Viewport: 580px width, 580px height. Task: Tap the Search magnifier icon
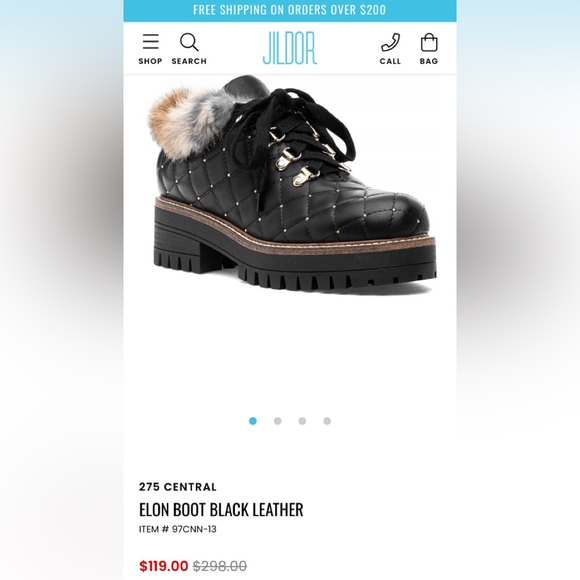(189, 42)
